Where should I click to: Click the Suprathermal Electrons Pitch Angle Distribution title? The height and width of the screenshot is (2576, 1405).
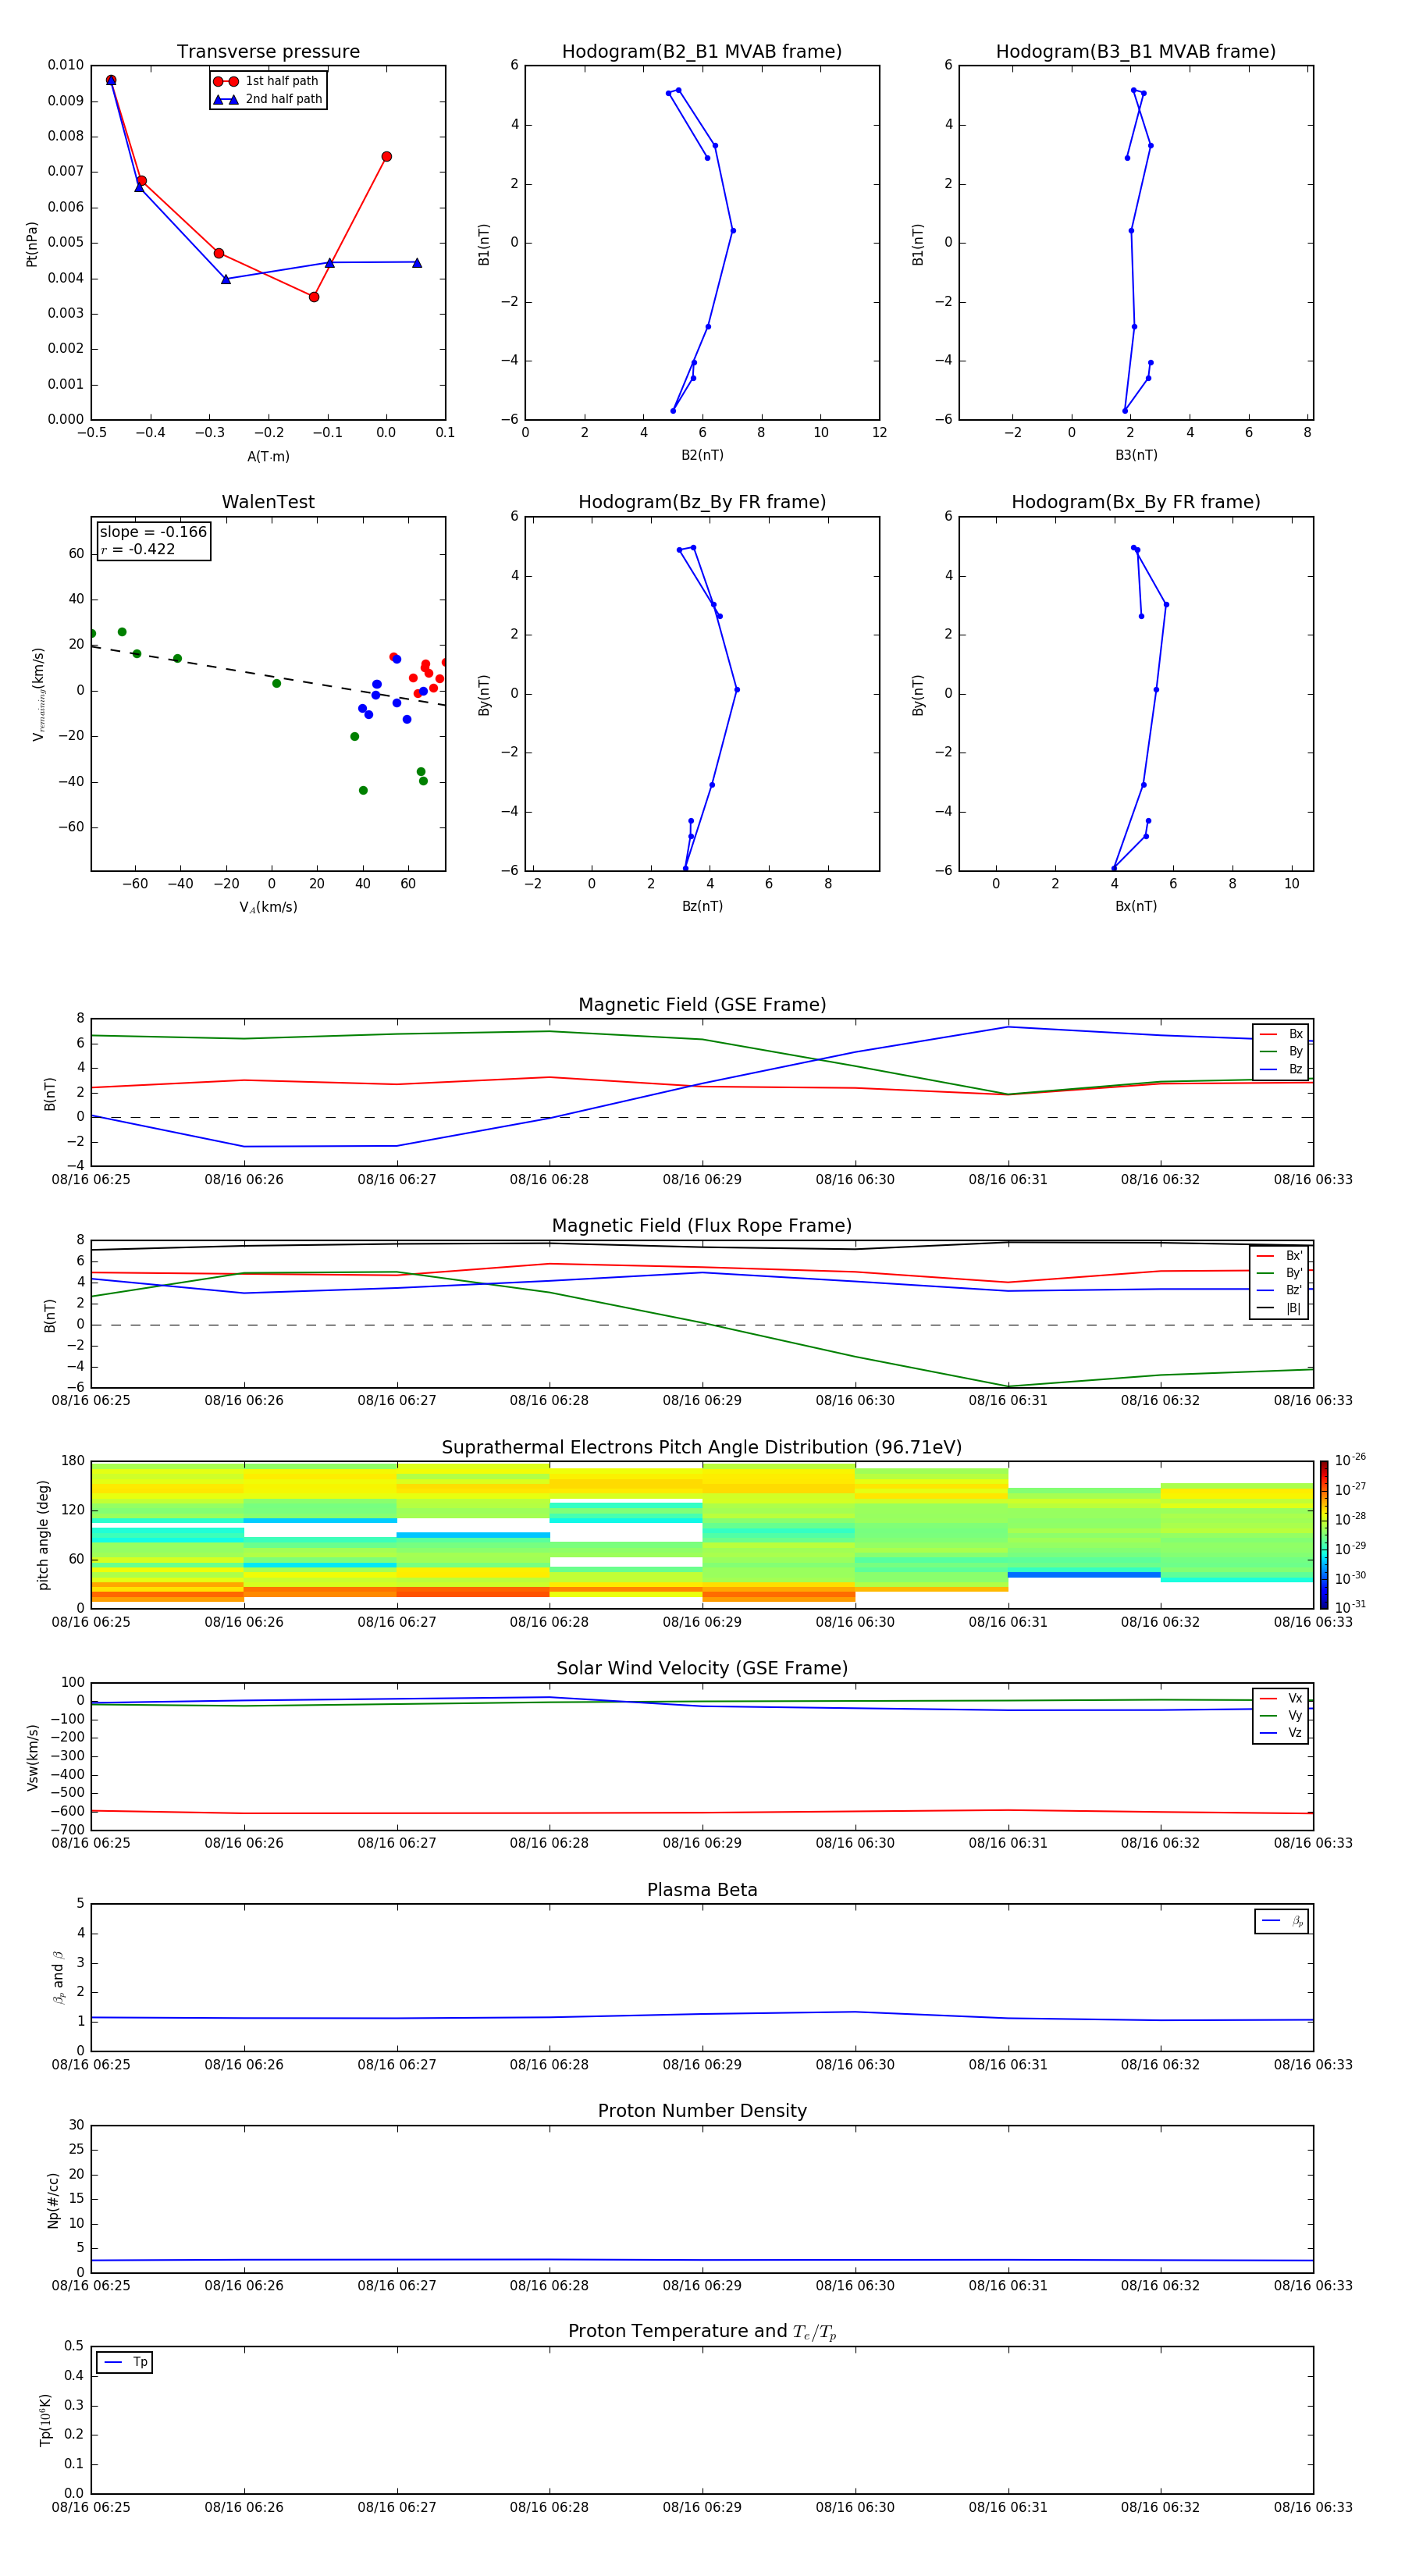coord(702,1448)
